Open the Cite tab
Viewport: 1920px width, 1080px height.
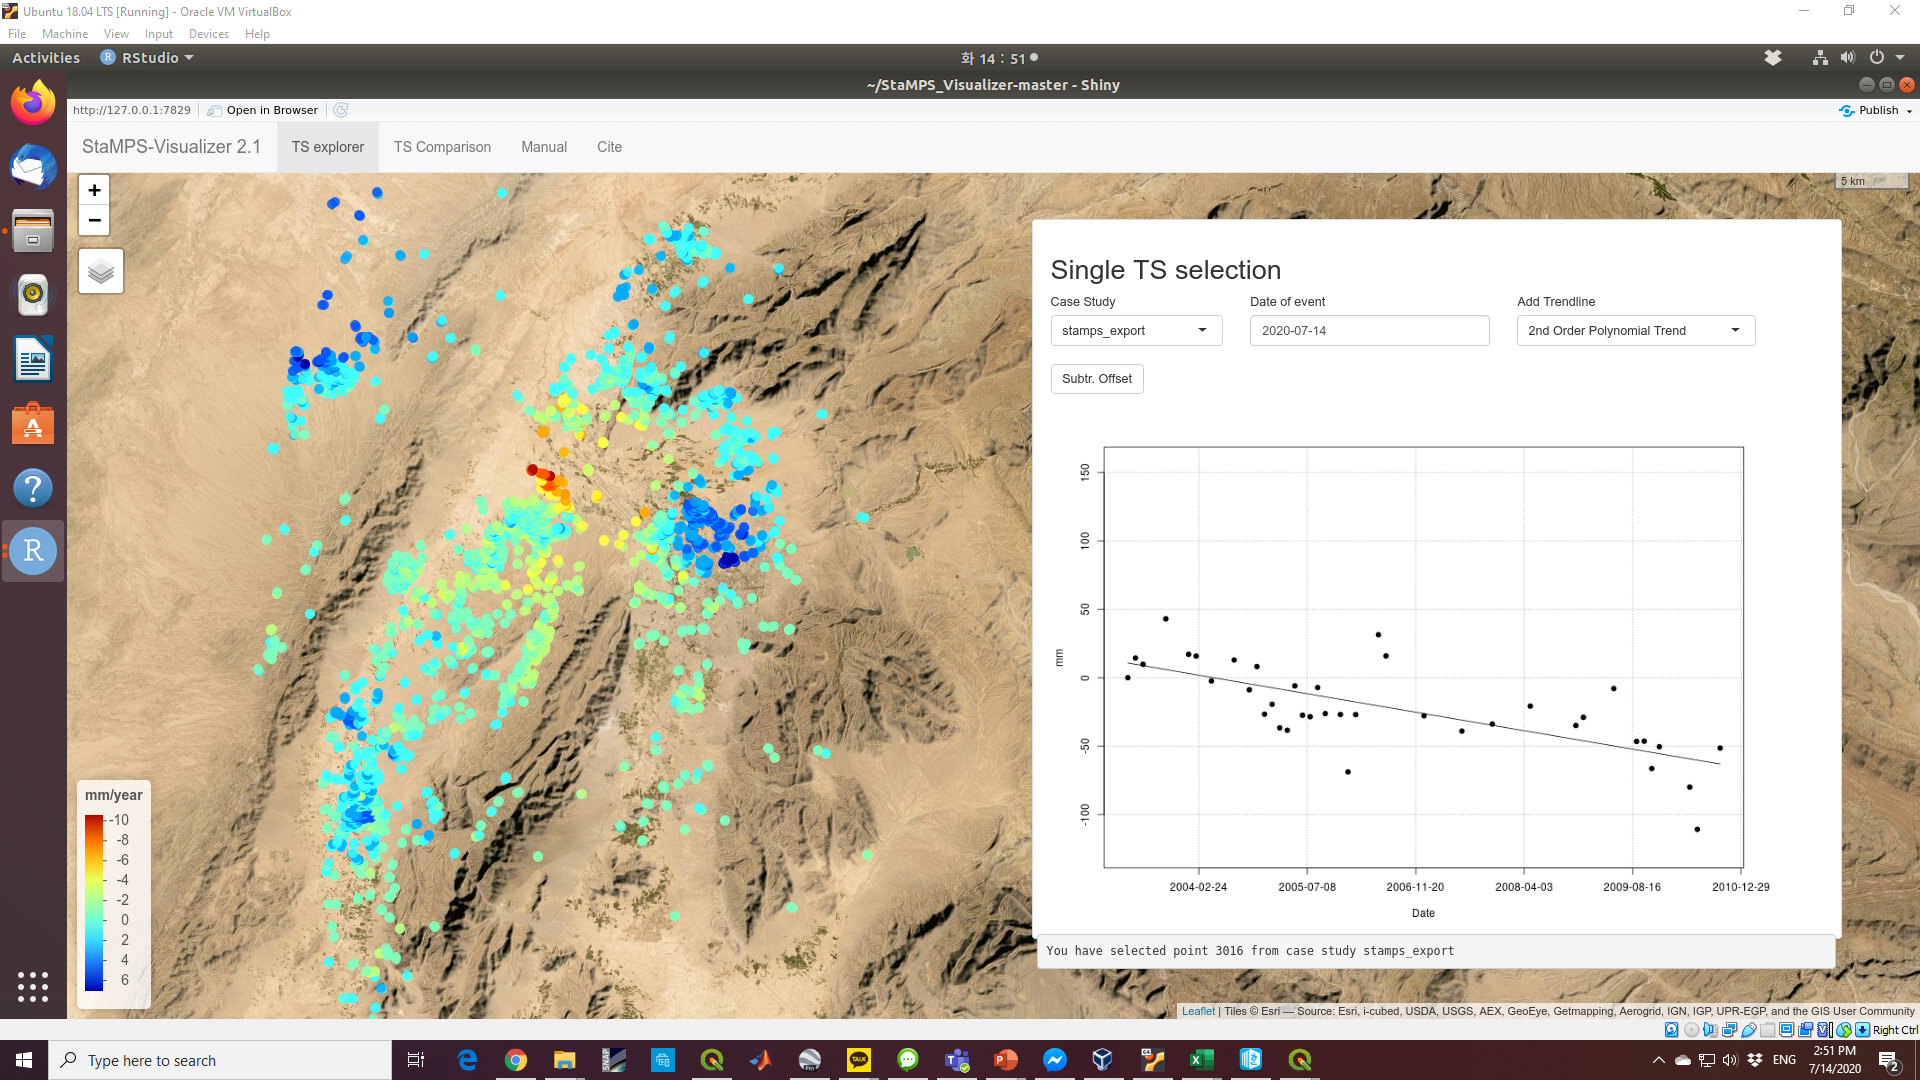point(609,147)
